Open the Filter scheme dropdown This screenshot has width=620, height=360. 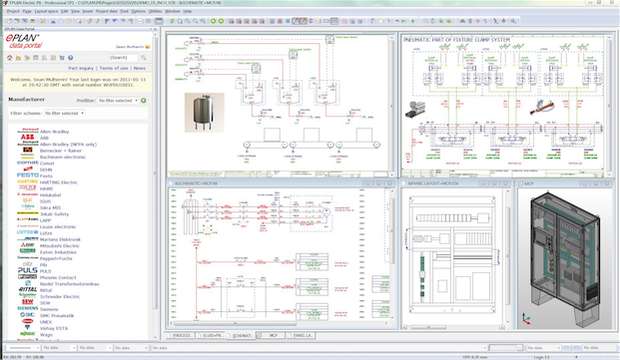click(x=64, y=113)
